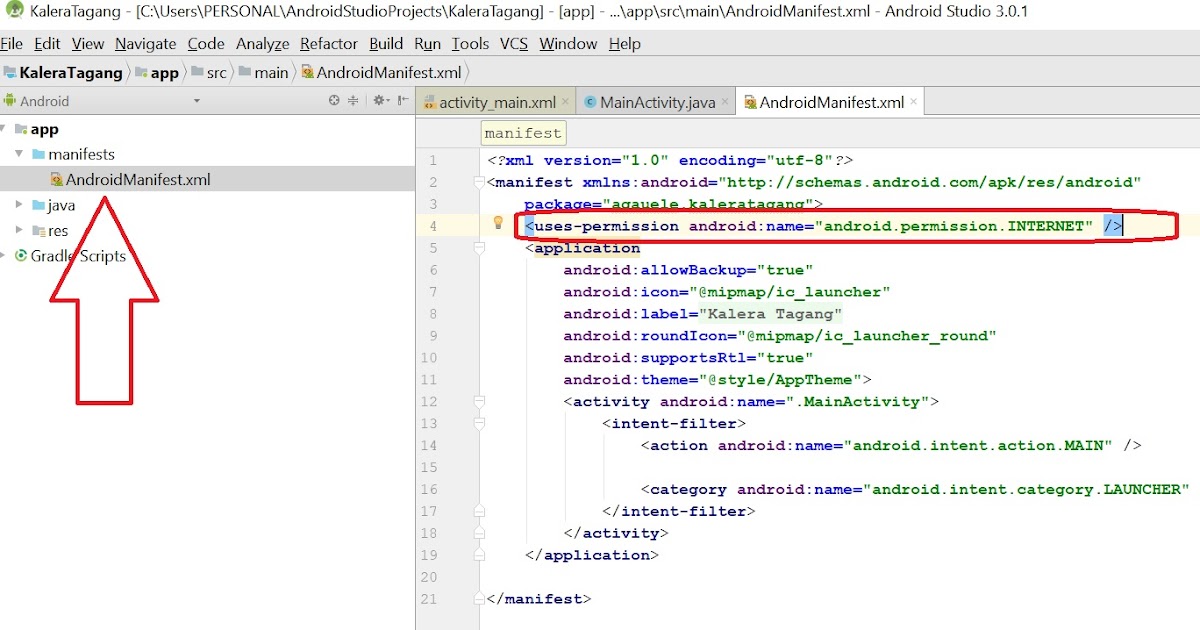Fold the activity tag at line 12

coord(479,401)
